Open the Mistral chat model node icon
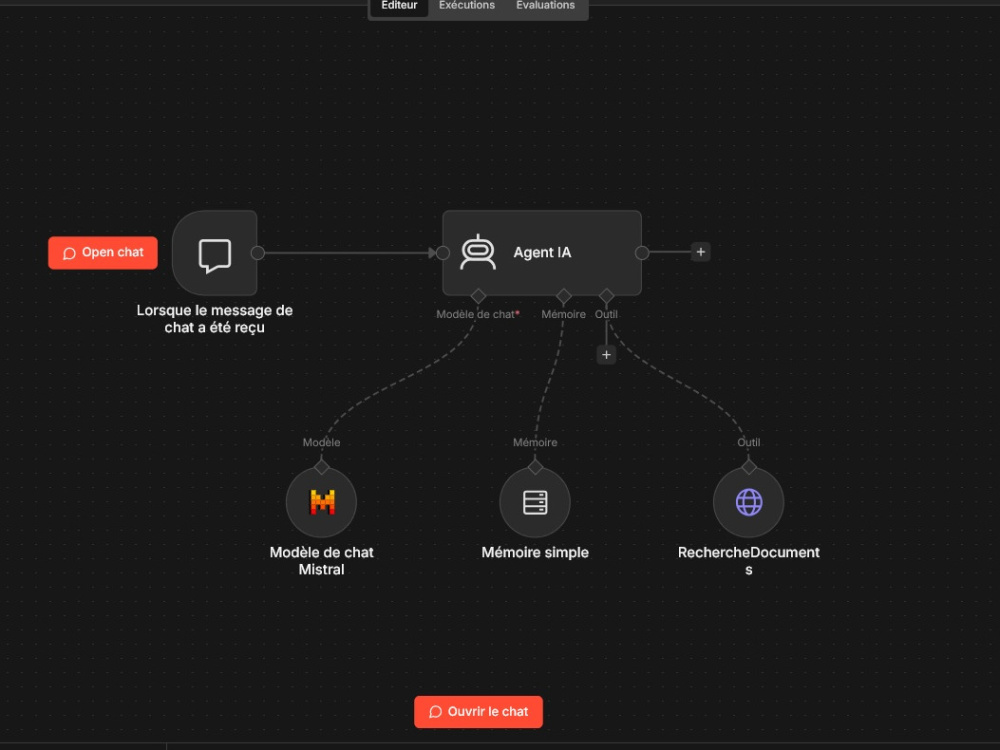 pos(321,503)
